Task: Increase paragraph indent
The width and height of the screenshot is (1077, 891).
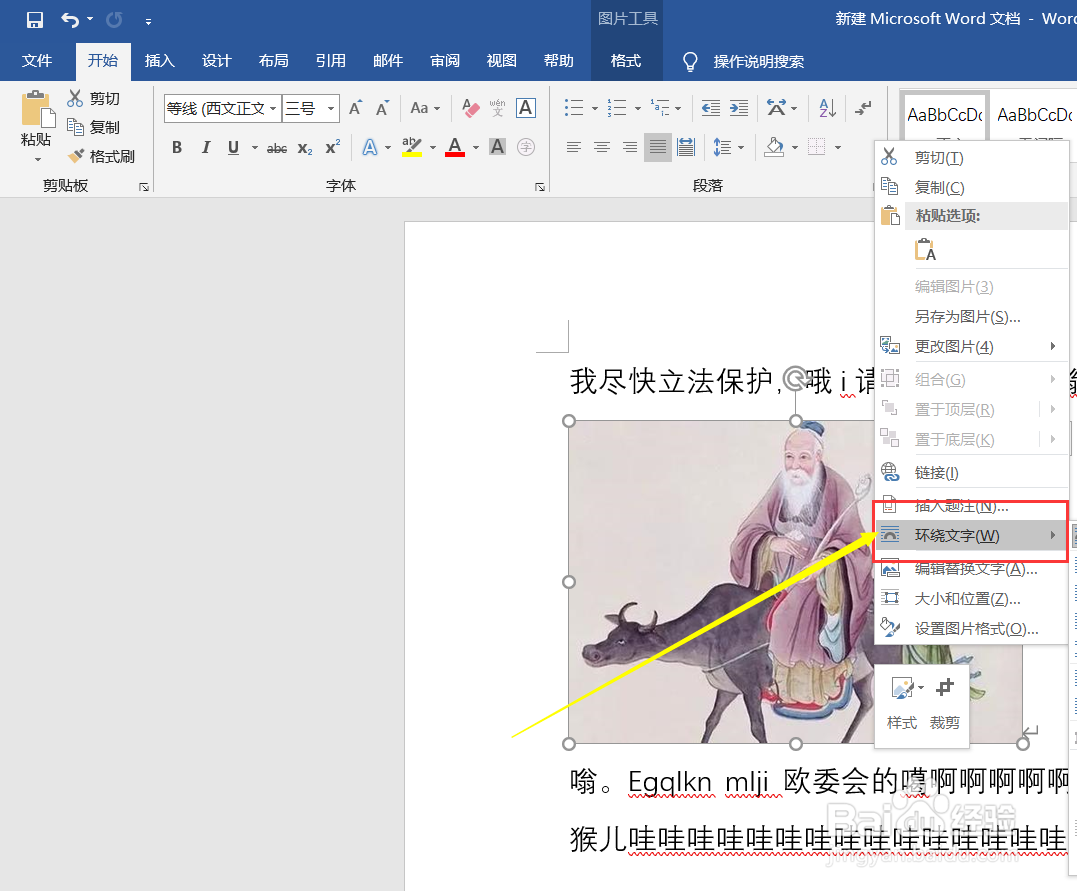Action: [739, 108]
